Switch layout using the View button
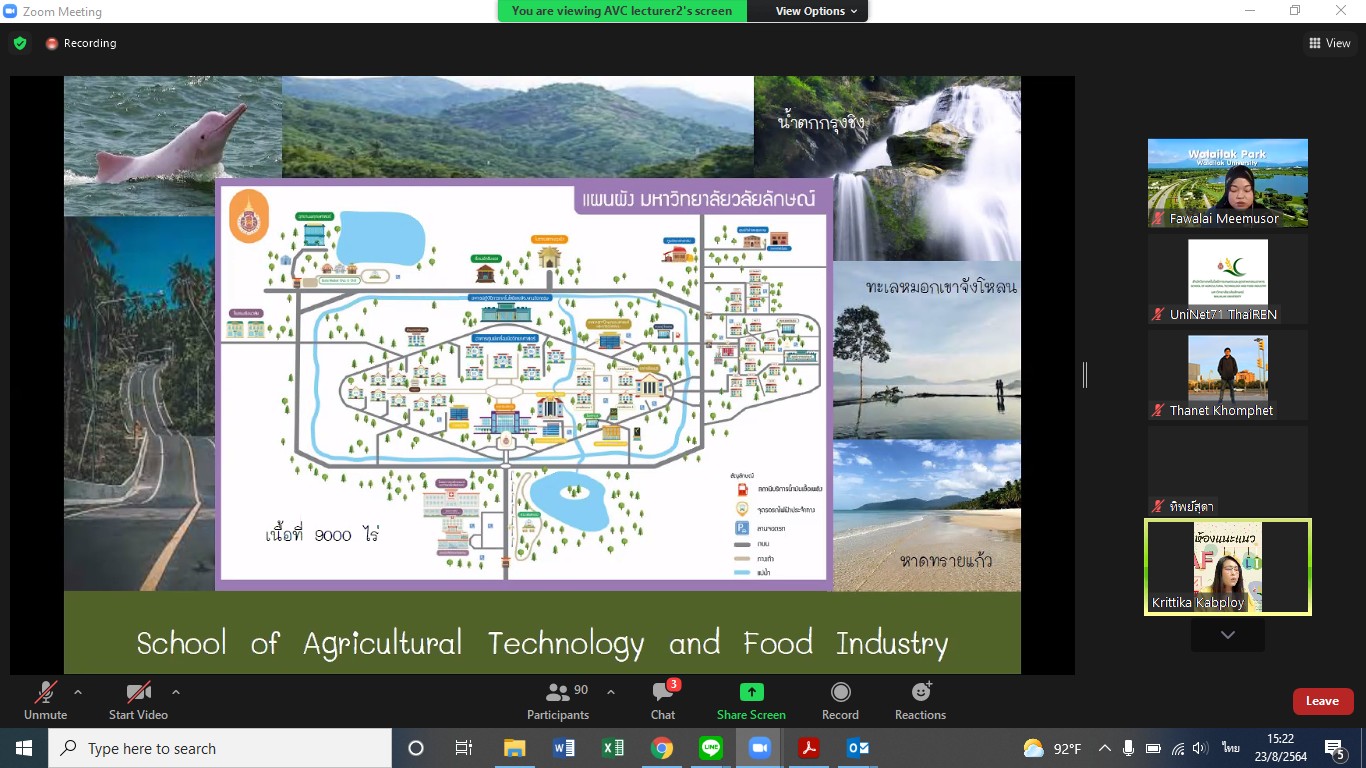 1330,43
